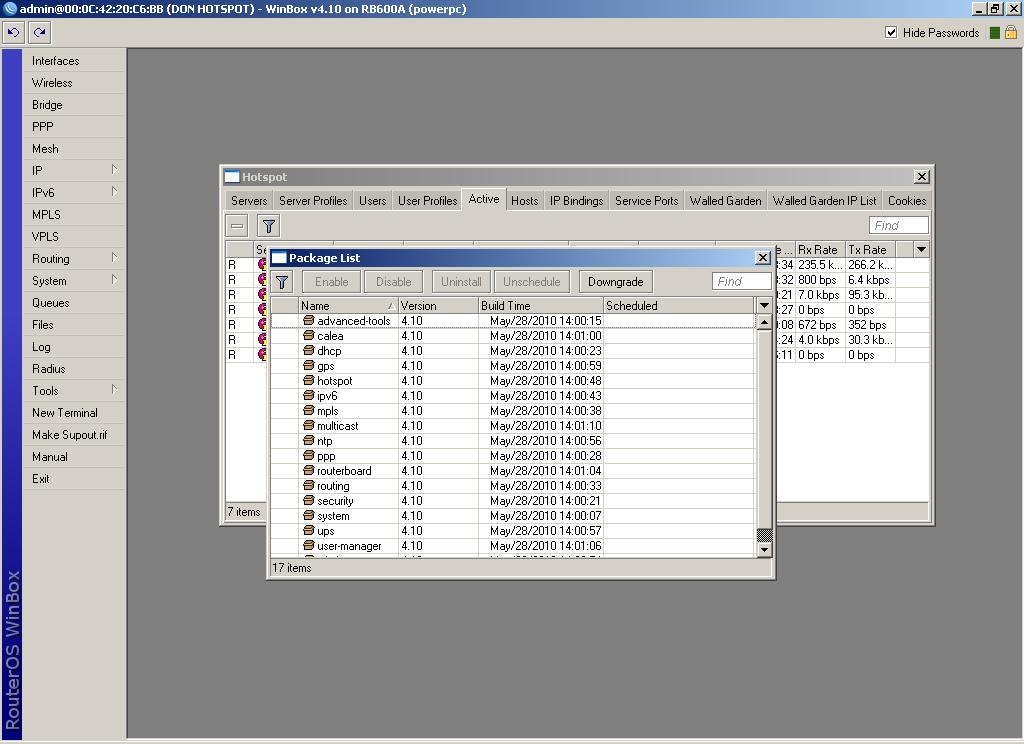Select the advanced-tools package icon
This screenshot has width=1024, height=744.
click(309, 320)
